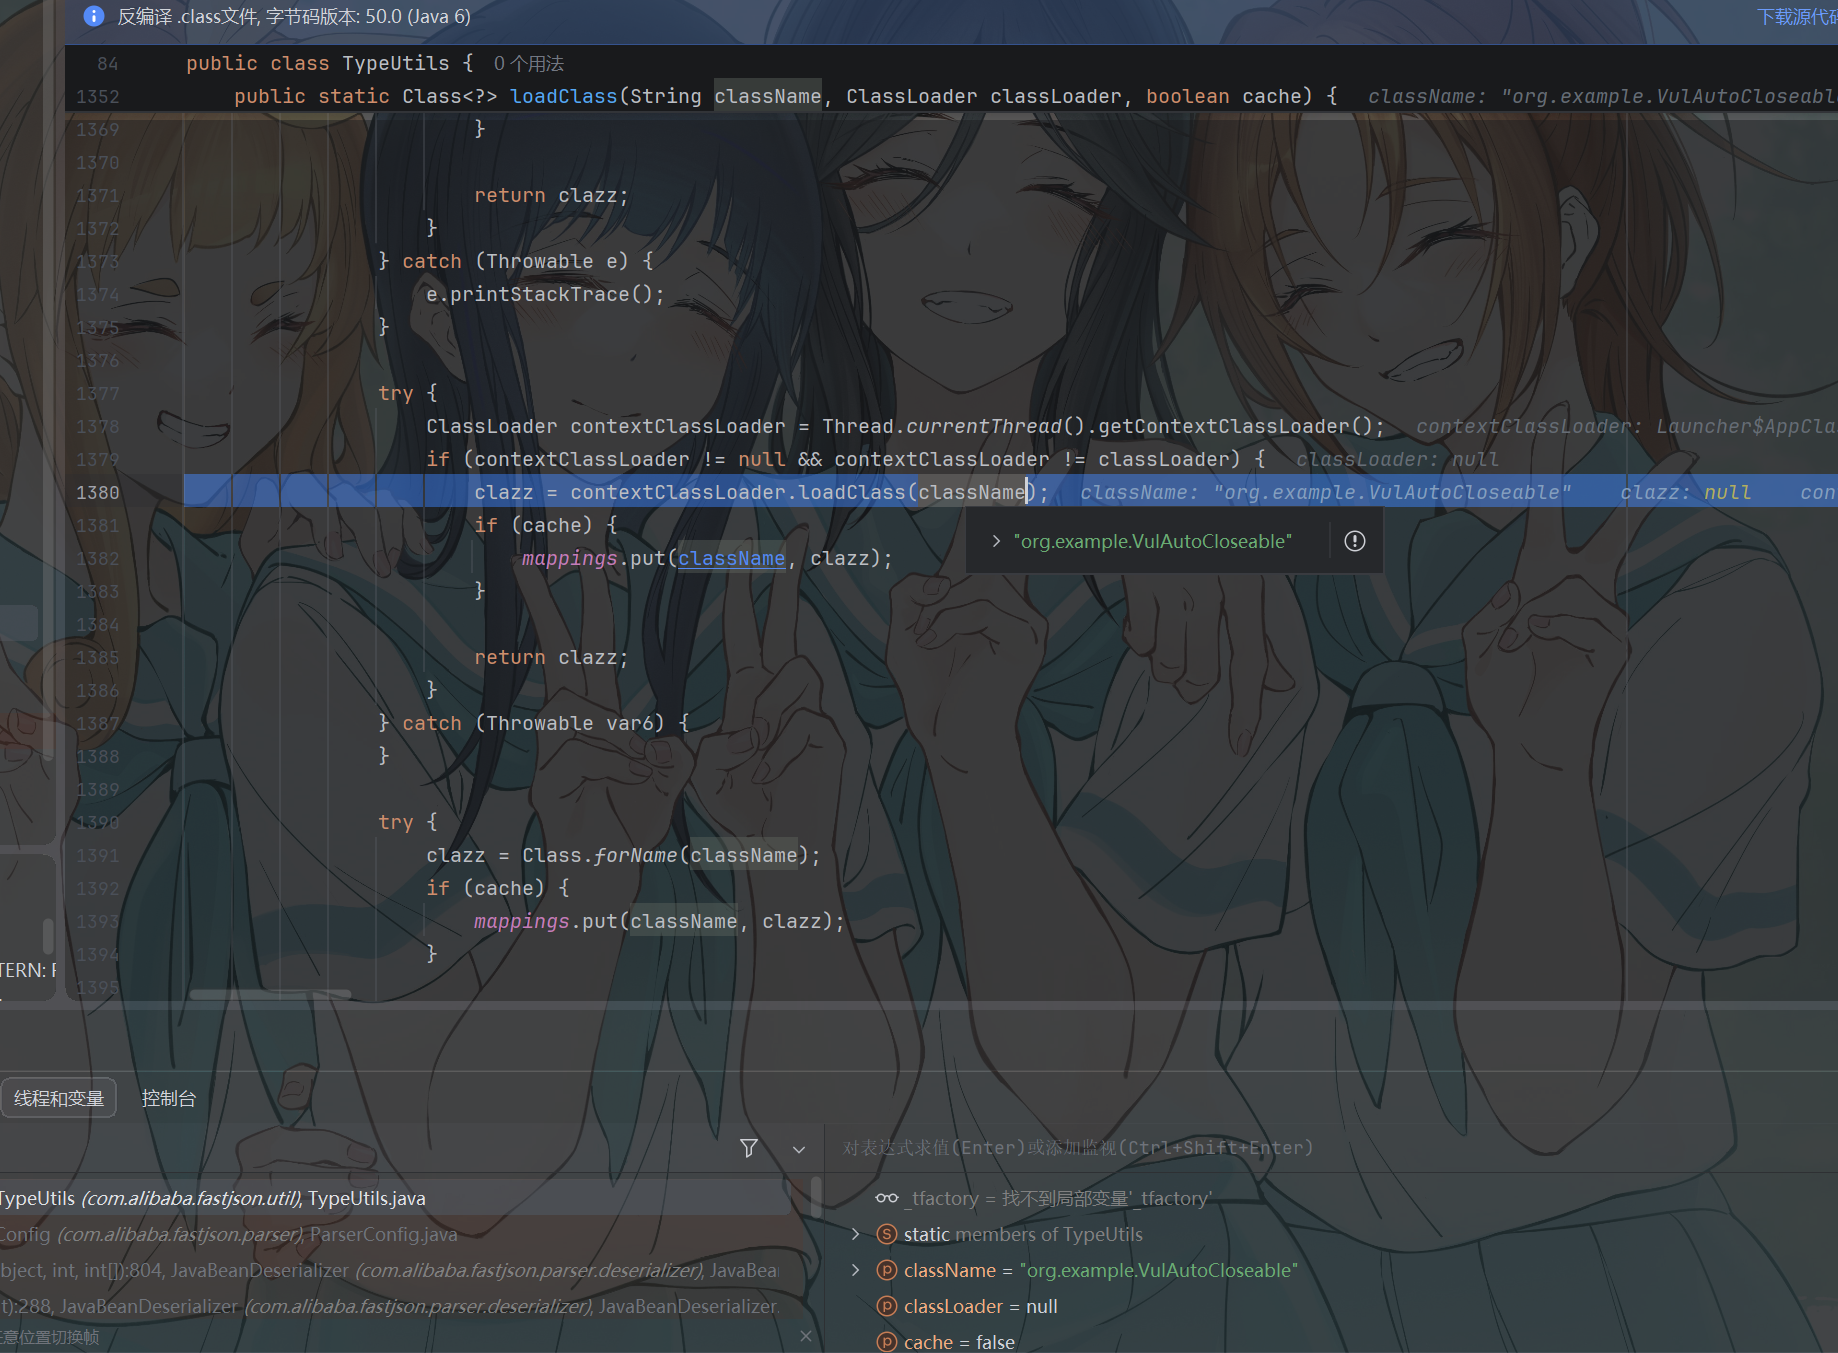Expand static members of TypeUtils
Viewport: 1838px width, 1353px height.
(x=856, y=1234)
